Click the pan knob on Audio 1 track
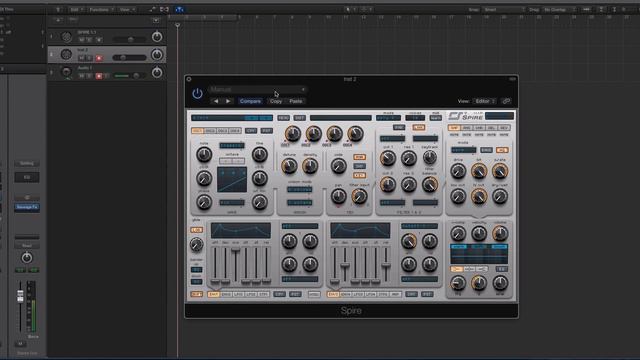The height and width of the screenshot is (360, 640). click(157, 72)
